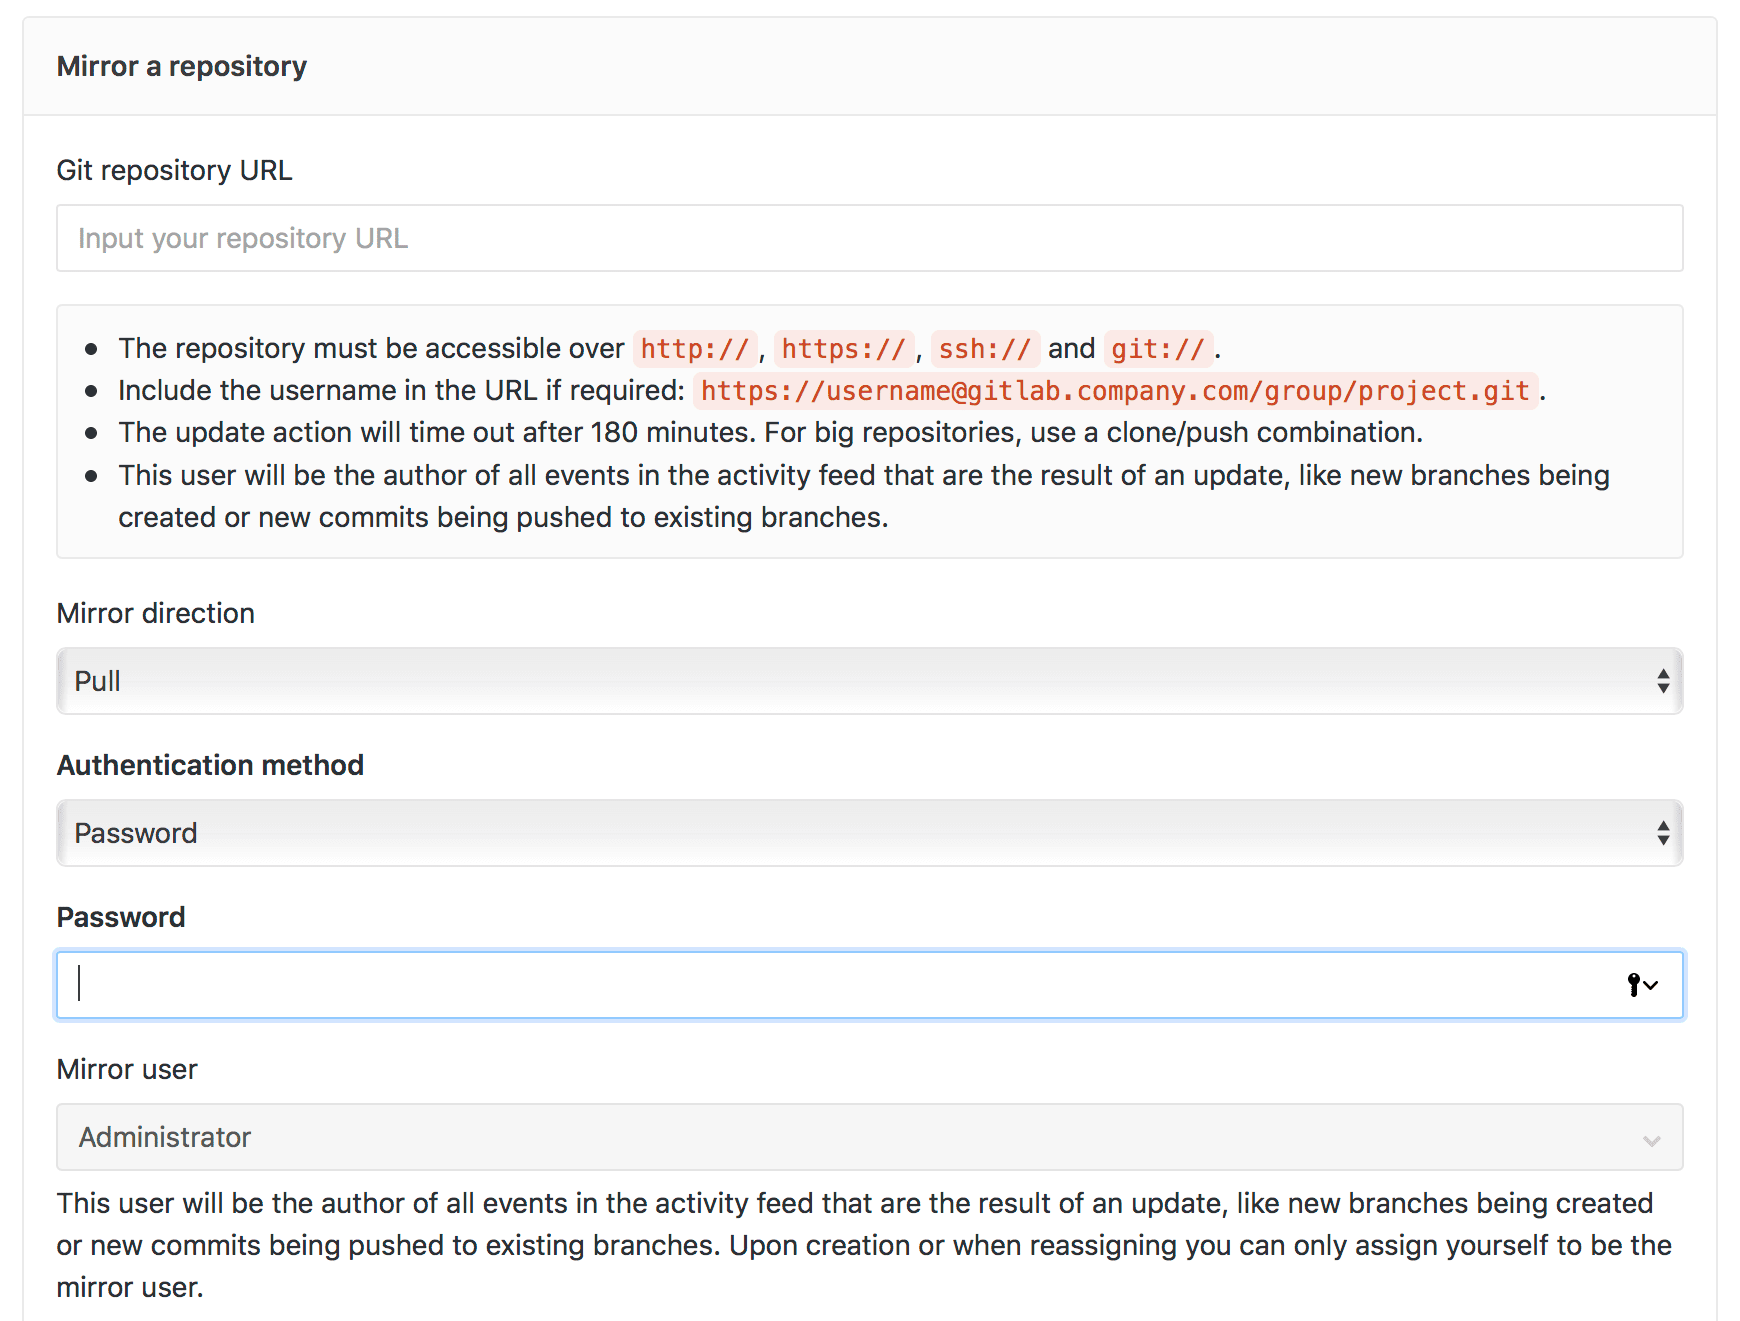
Task: Open the Mirror user dropdown
Action: click(x=868, y=1137)
